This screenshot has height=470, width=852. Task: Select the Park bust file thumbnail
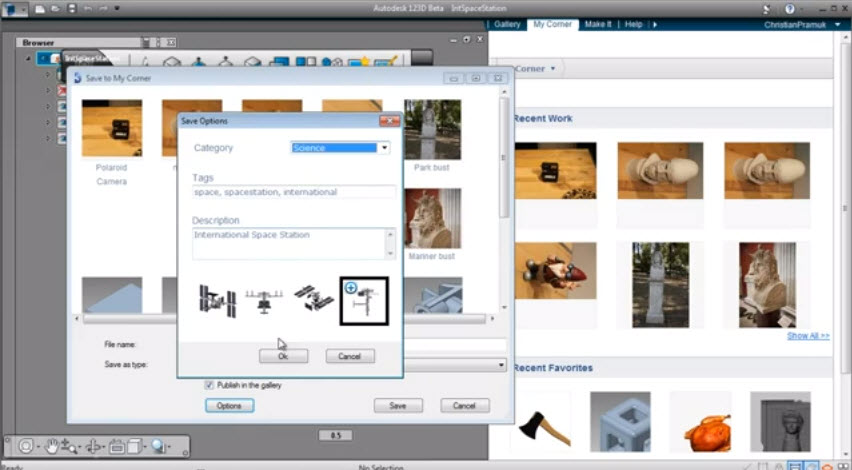point(433,130)
